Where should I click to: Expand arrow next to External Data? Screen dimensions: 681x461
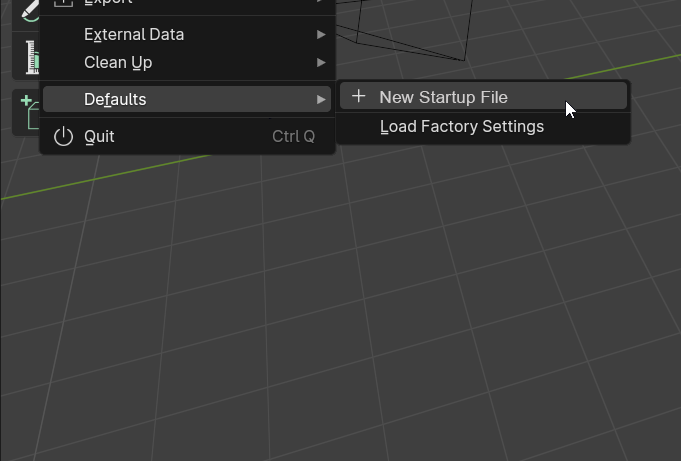tap(321, 34)
